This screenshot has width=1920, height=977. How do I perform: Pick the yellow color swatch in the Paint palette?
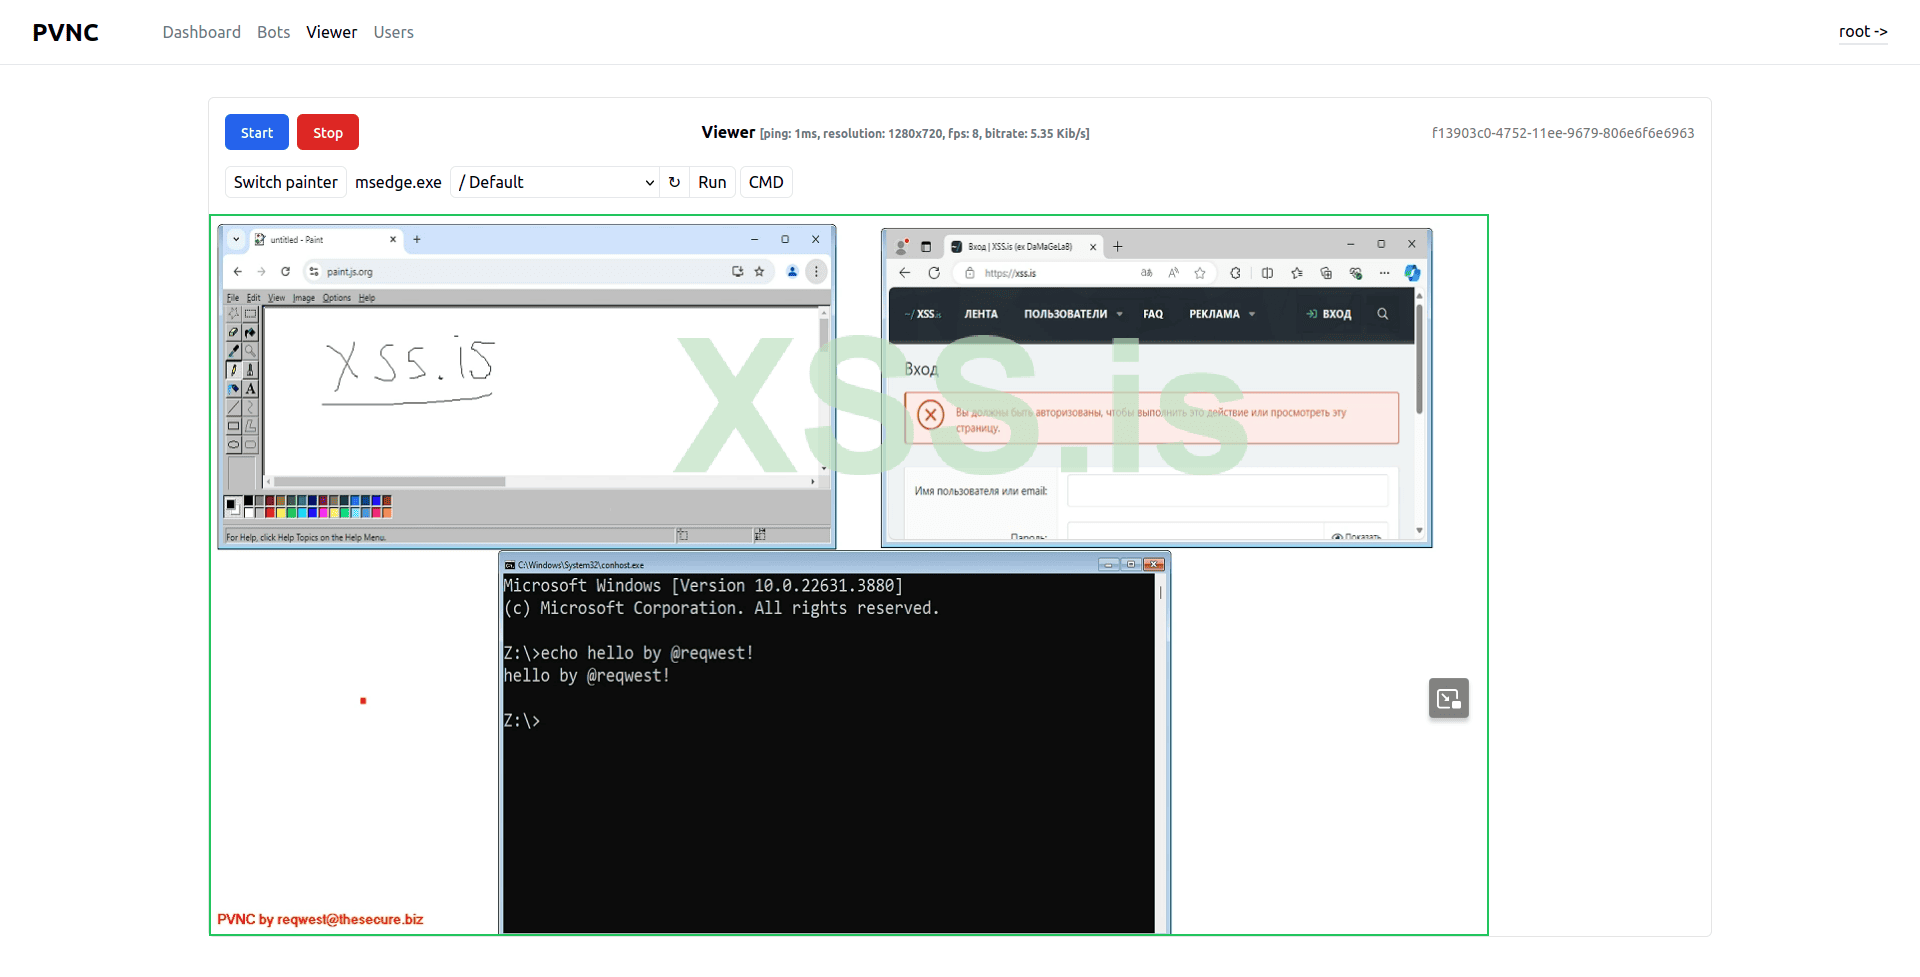[281, 512]
